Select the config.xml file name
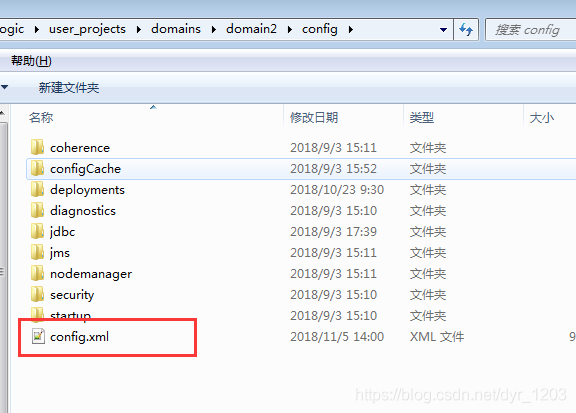576x413 pixels. click(79, 337)
